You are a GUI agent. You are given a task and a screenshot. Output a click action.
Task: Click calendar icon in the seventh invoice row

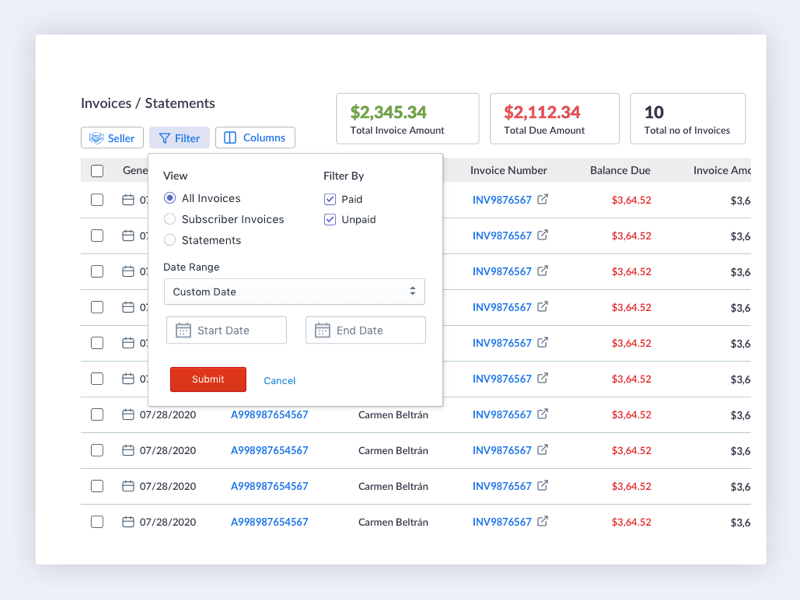click(x=128, y=414)
